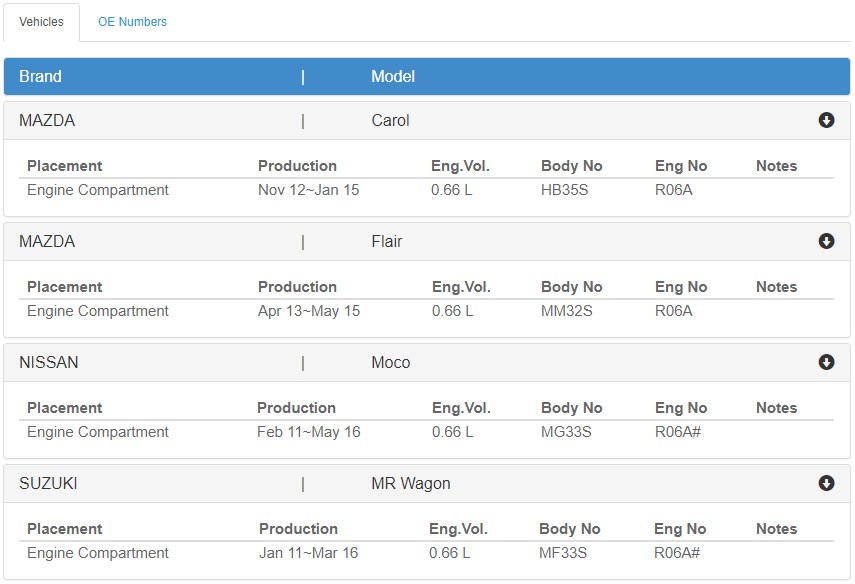
Task: Click the Feb 11~May 16 production entry
Action: coord(309,432)
